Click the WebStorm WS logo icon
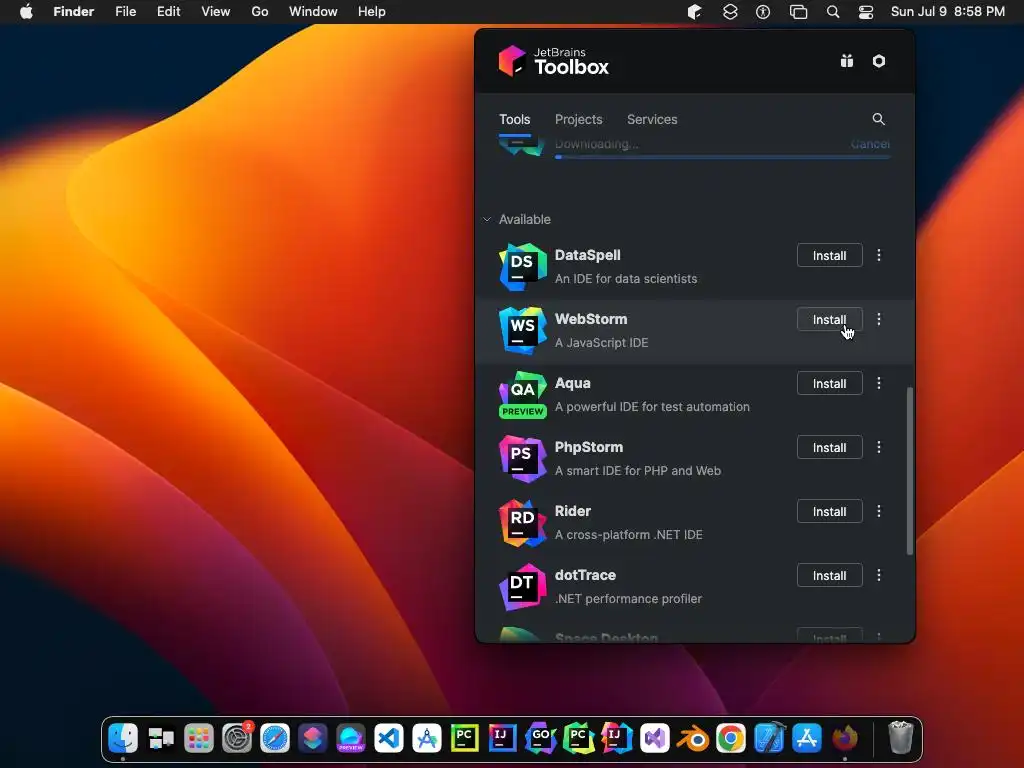Image resolution: width=1024 pixels, height=768 pixels. click(x=522, y=330)
